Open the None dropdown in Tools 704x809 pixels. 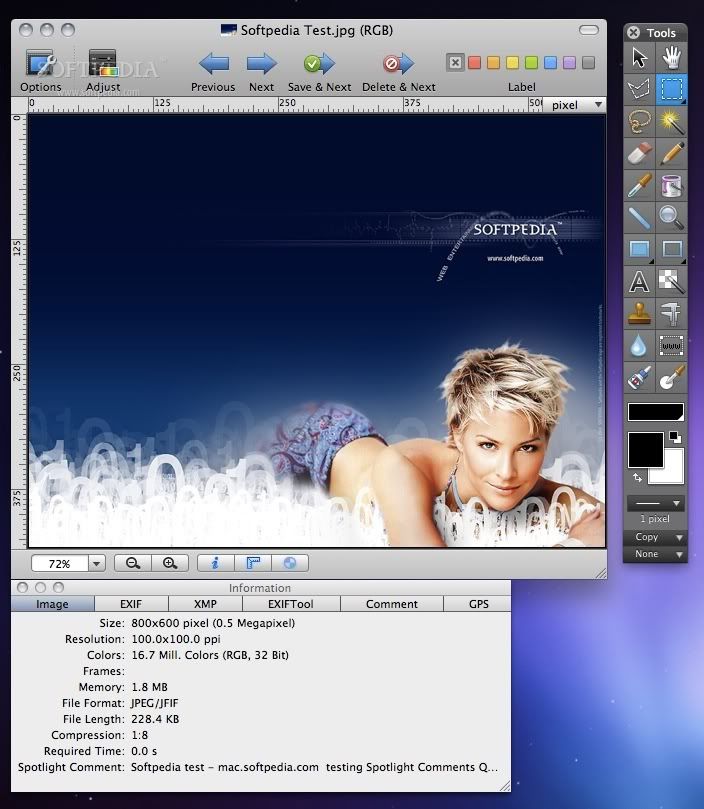click(x=655, y=554)
